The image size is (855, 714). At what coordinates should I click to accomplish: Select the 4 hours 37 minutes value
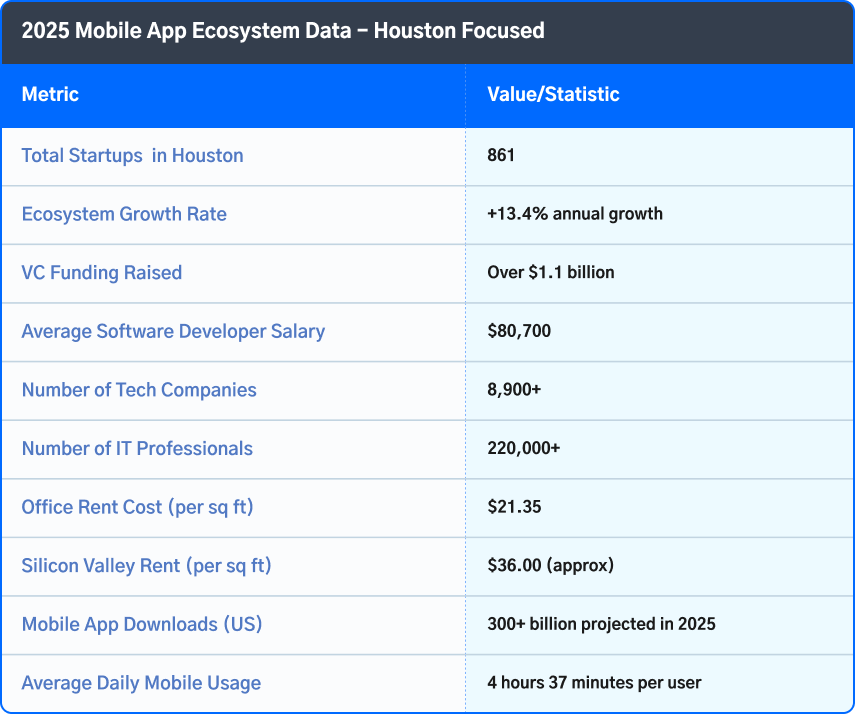click(594, 683)
